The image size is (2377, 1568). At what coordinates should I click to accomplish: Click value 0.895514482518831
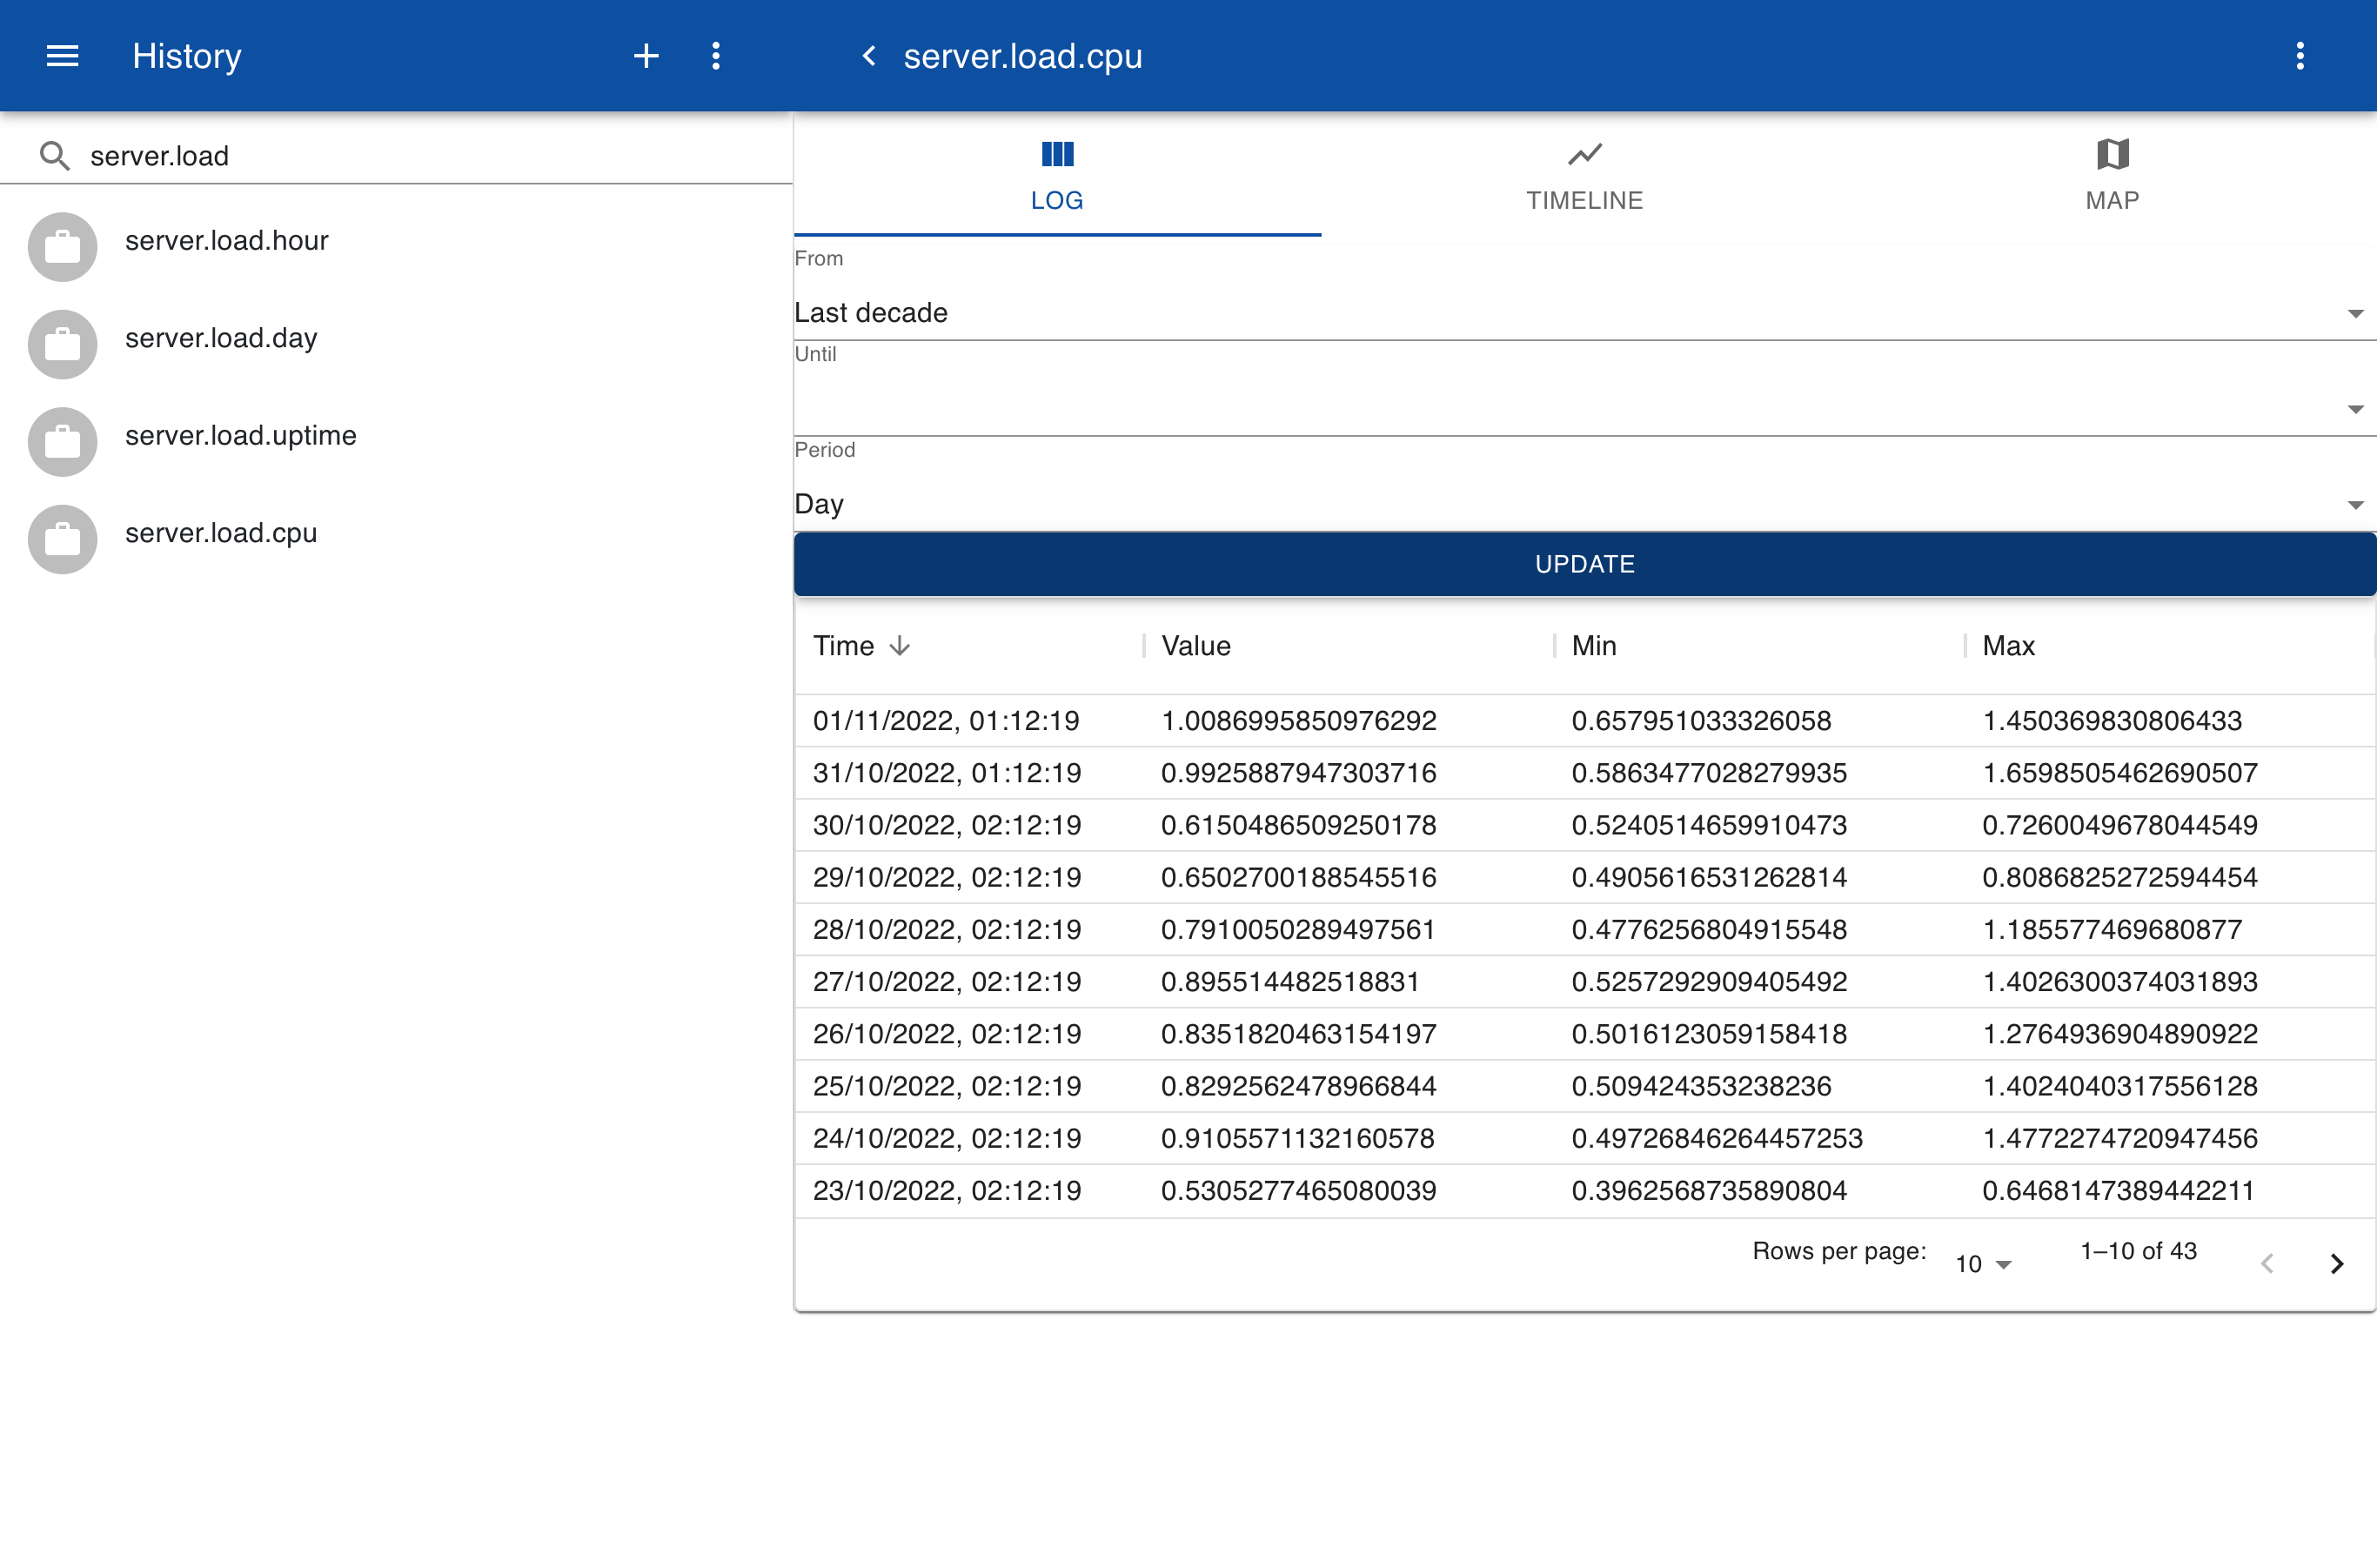(1290, 982)
